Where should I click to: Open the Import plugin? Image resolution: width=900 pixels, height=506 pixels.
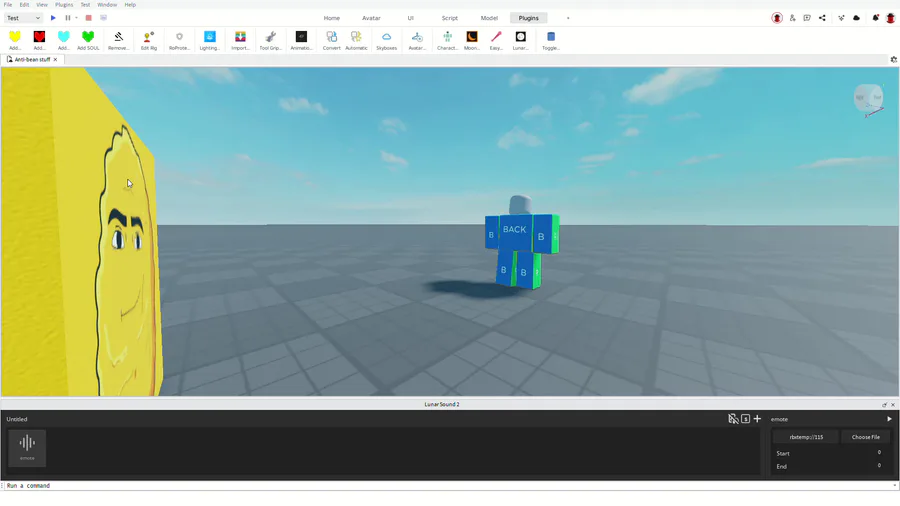point(240,40)
